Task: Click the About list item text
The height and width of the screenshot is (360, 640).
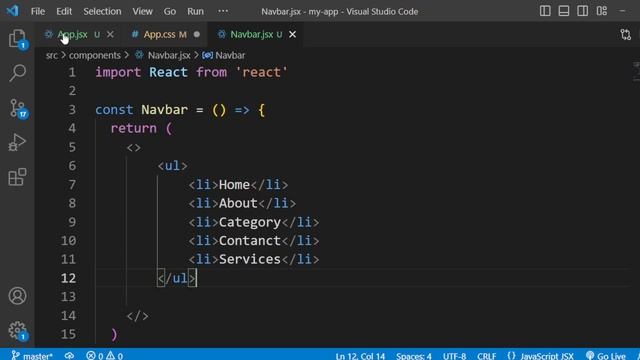Action: click(238, 203)
